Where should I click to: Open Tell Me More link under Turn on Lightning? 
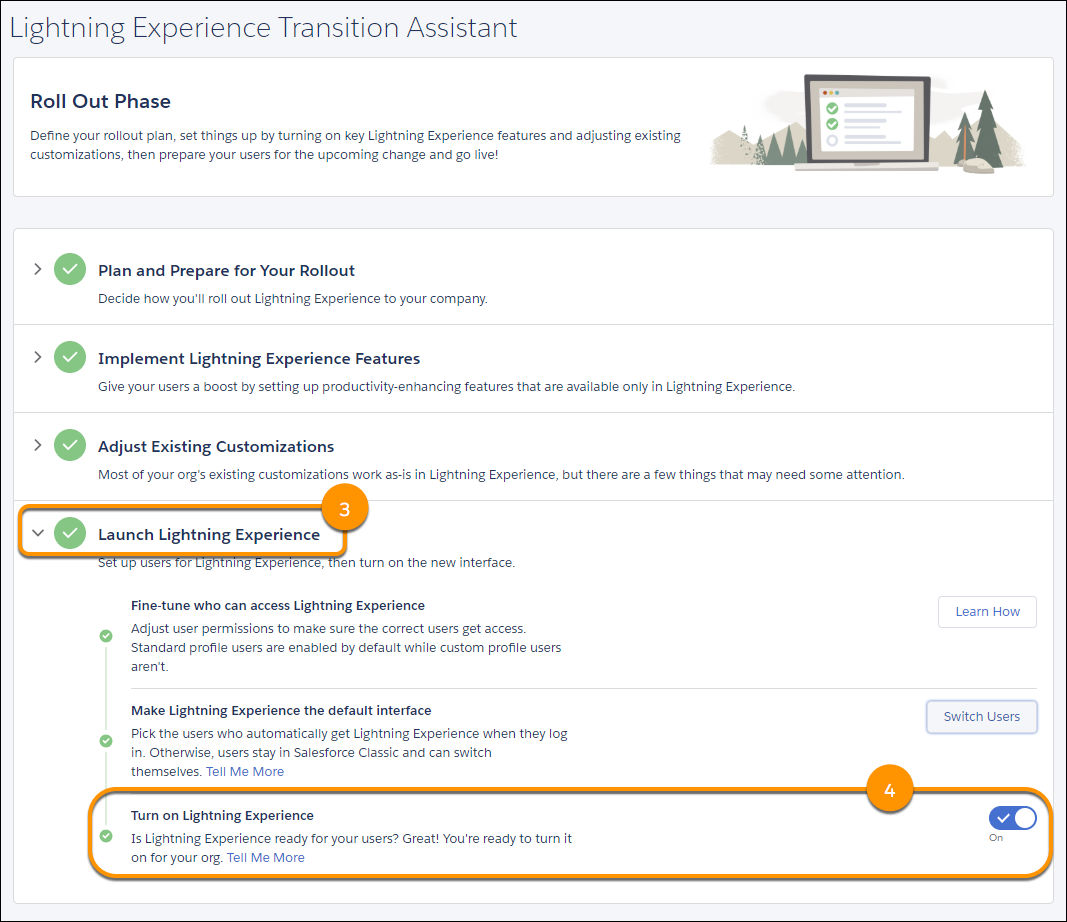[265, 857]
